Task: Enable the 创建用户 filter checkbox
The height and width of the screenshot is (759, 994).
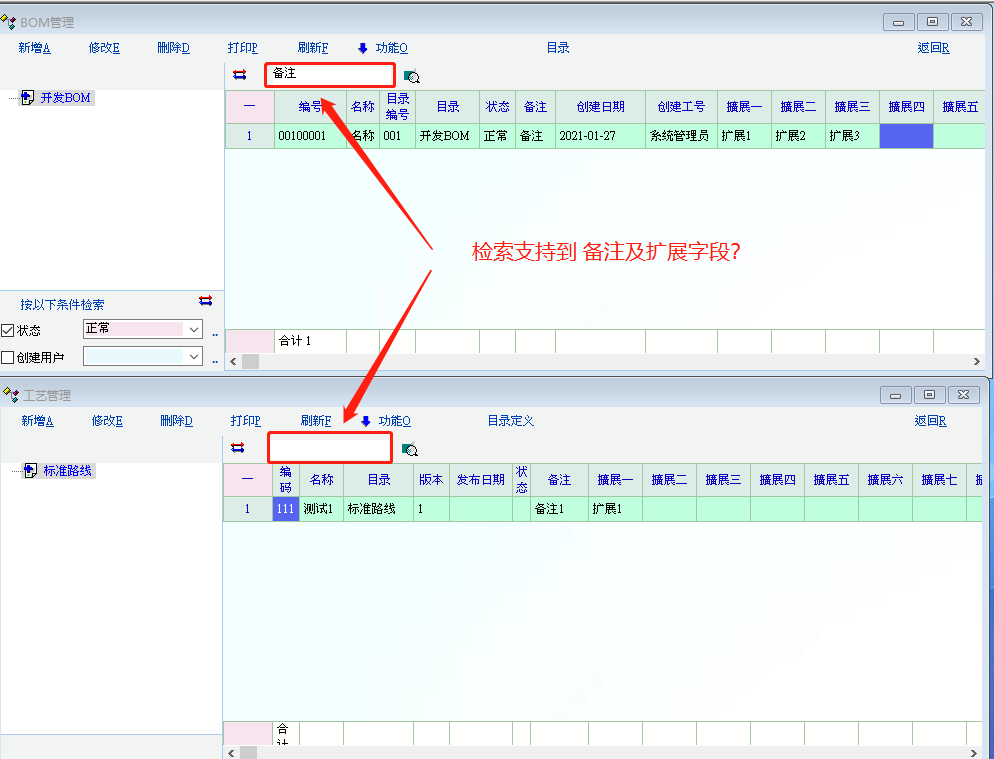Action: [x=8, y=357]
